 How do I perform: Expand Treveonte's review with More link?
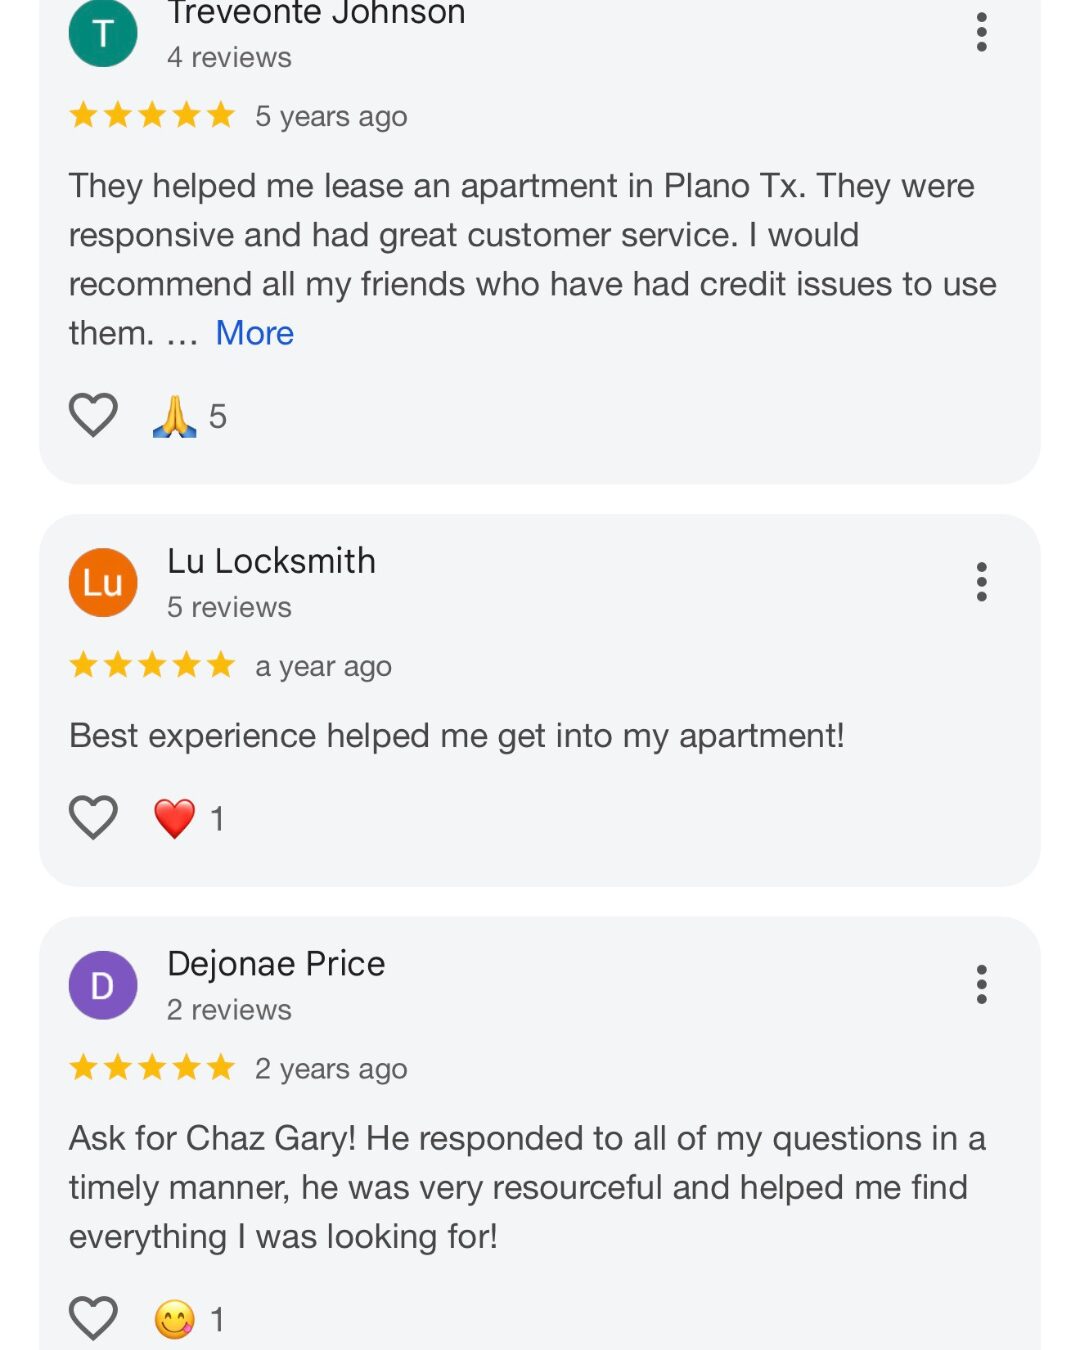click(x=254, y=333)
